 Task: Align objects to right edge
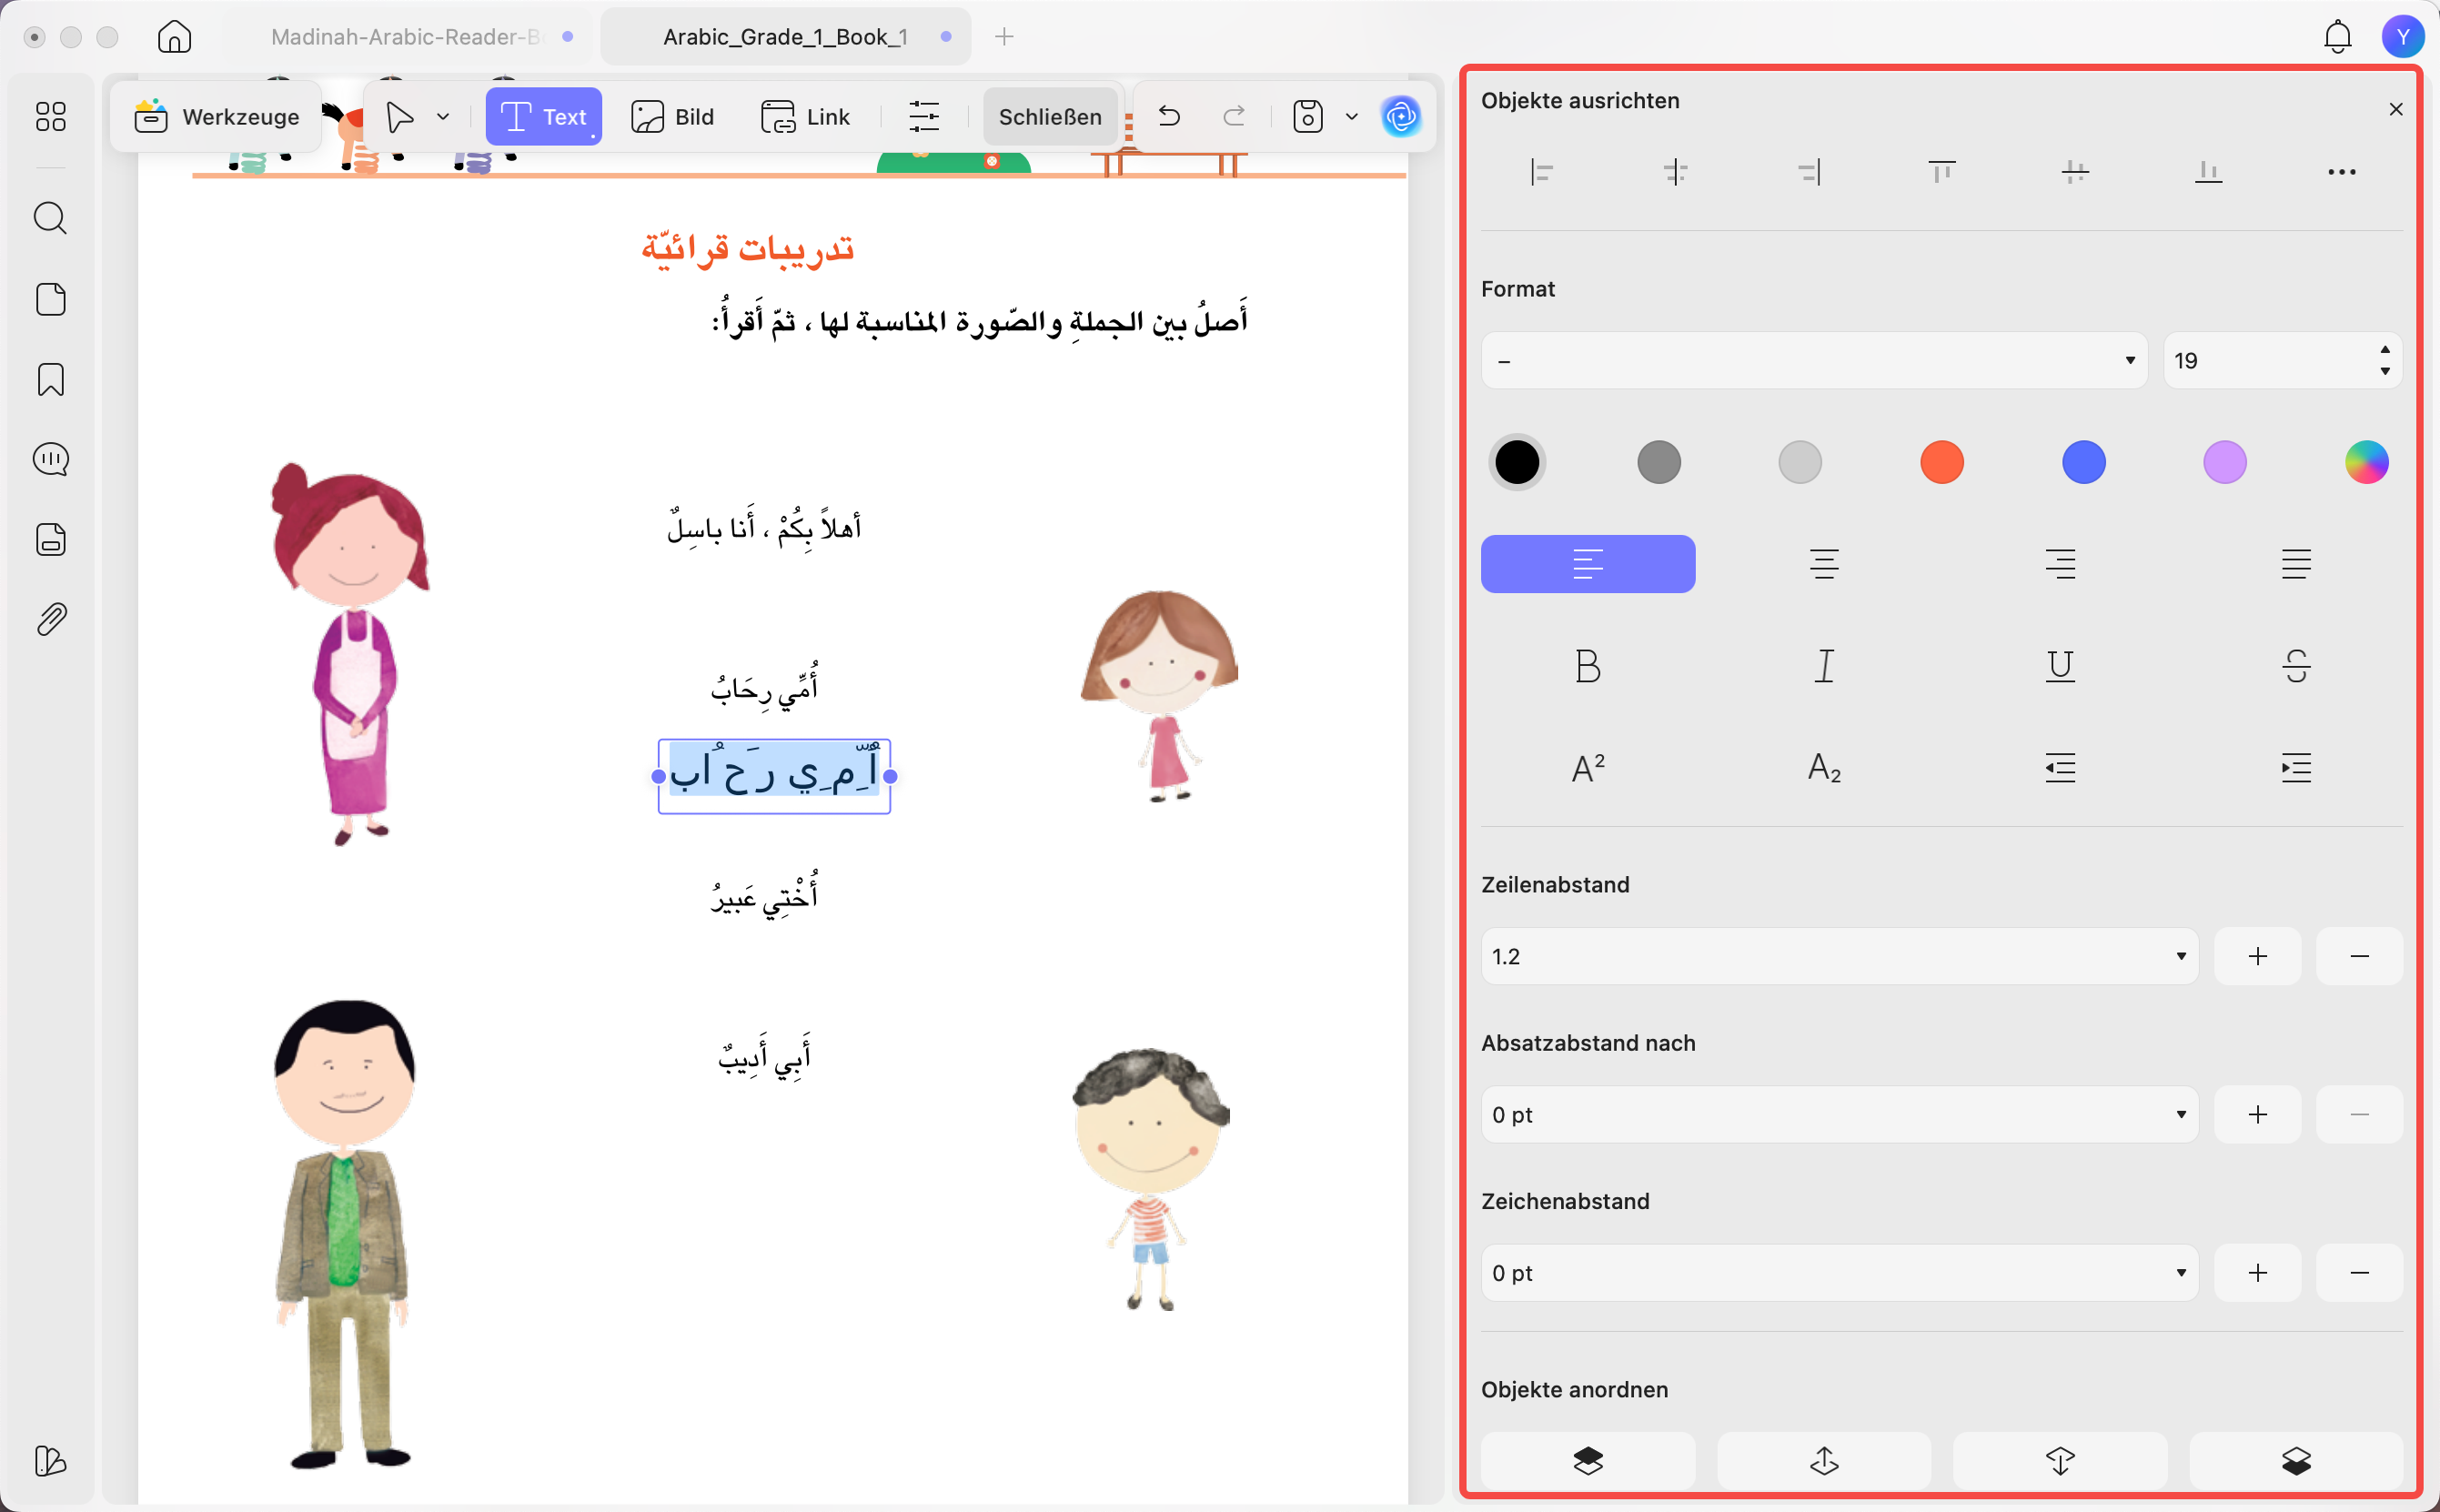point(1809,172)
